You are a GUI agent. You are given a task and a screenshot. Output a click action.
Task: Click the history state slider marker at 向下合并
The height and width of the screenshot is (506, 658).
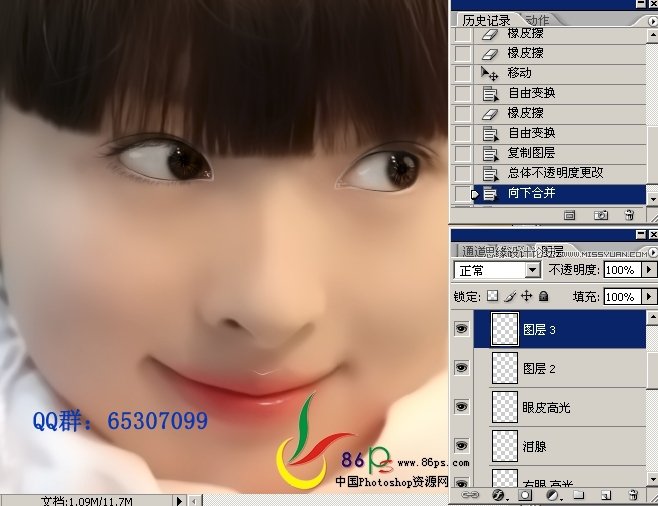pos(475,194)
